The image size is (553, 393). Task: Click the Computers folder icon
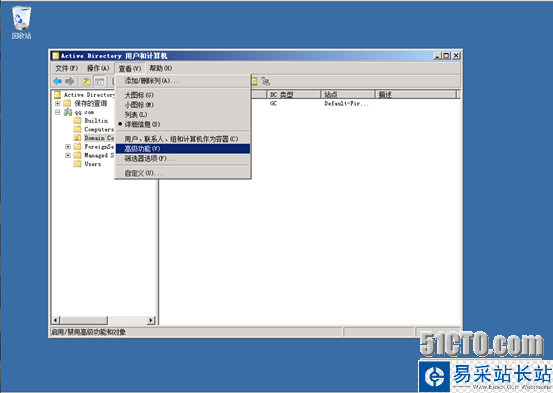click(78, 129)
